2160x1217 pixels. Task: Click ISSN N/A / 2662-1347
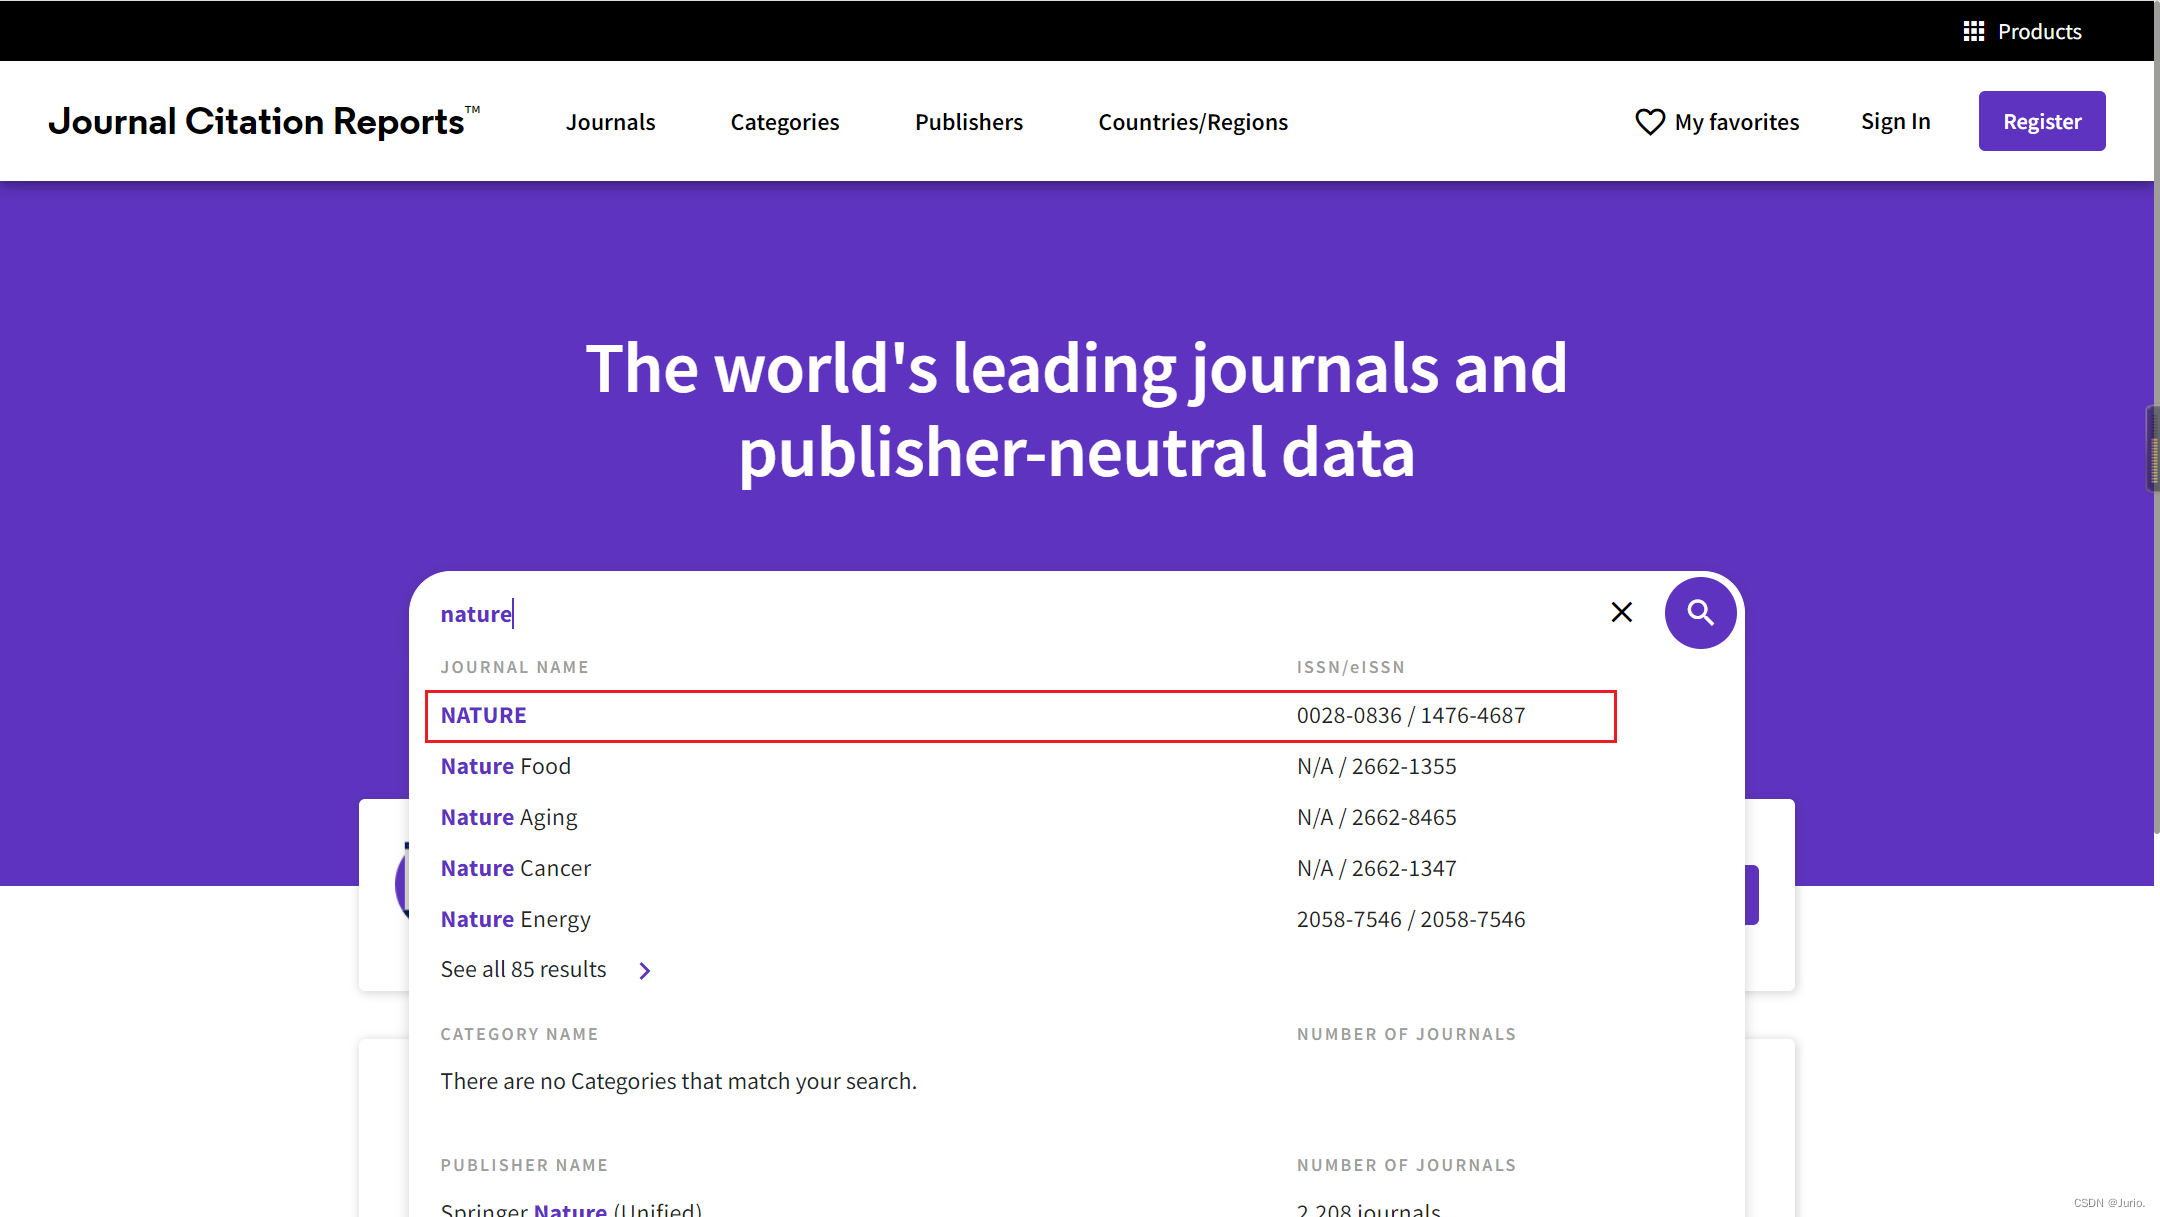click(1376, 868)
